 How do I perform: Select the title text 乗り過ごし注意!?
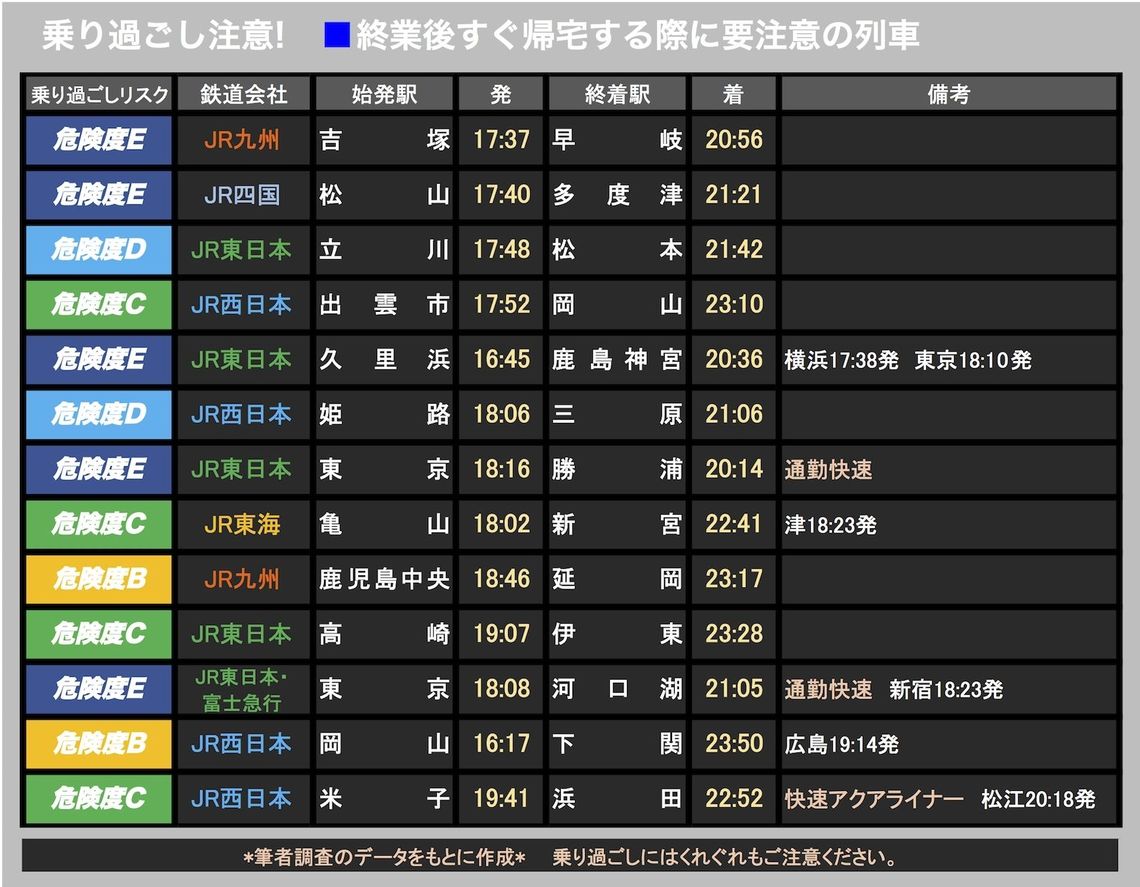(163, 35)
